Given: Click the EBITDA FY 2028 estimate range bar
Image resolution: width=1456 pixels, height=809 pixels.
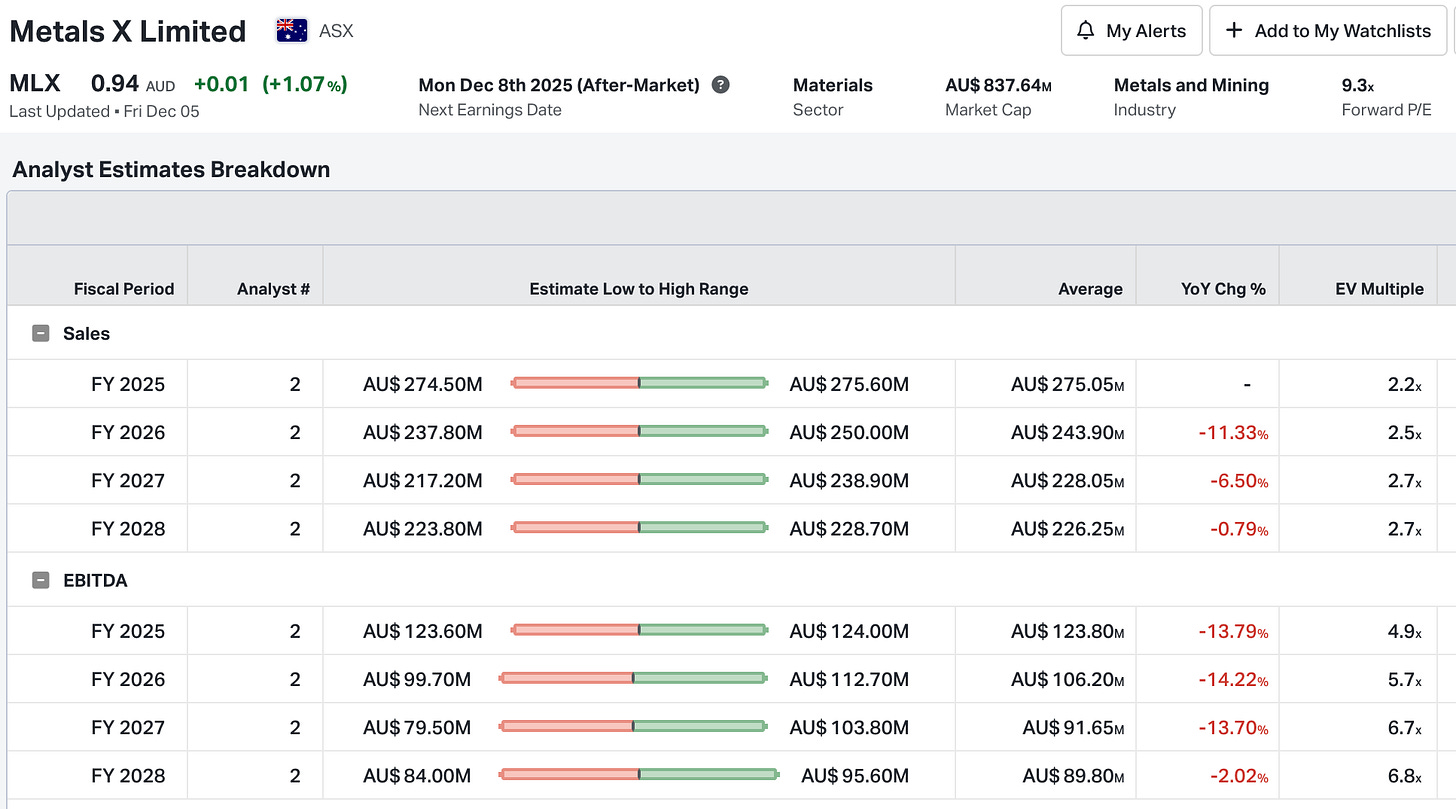Looking at the screenshot, I should click(x=639, y=774).
